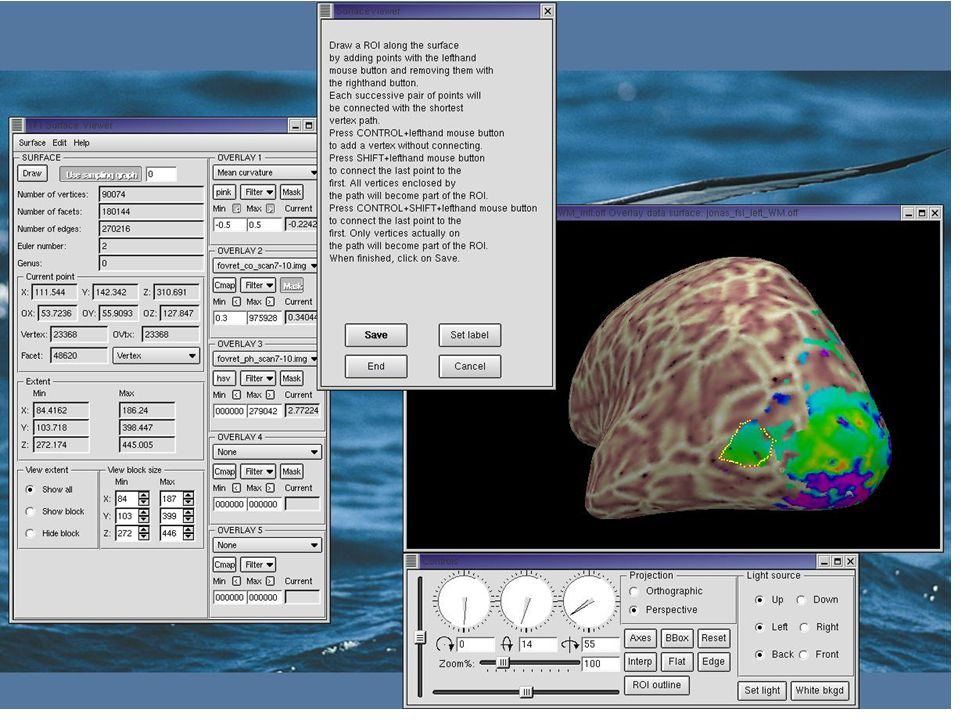This screenshot has height=720, width=960.
Task: Open the Filter dropdown in Overlay 2
Action: [258, 285]
